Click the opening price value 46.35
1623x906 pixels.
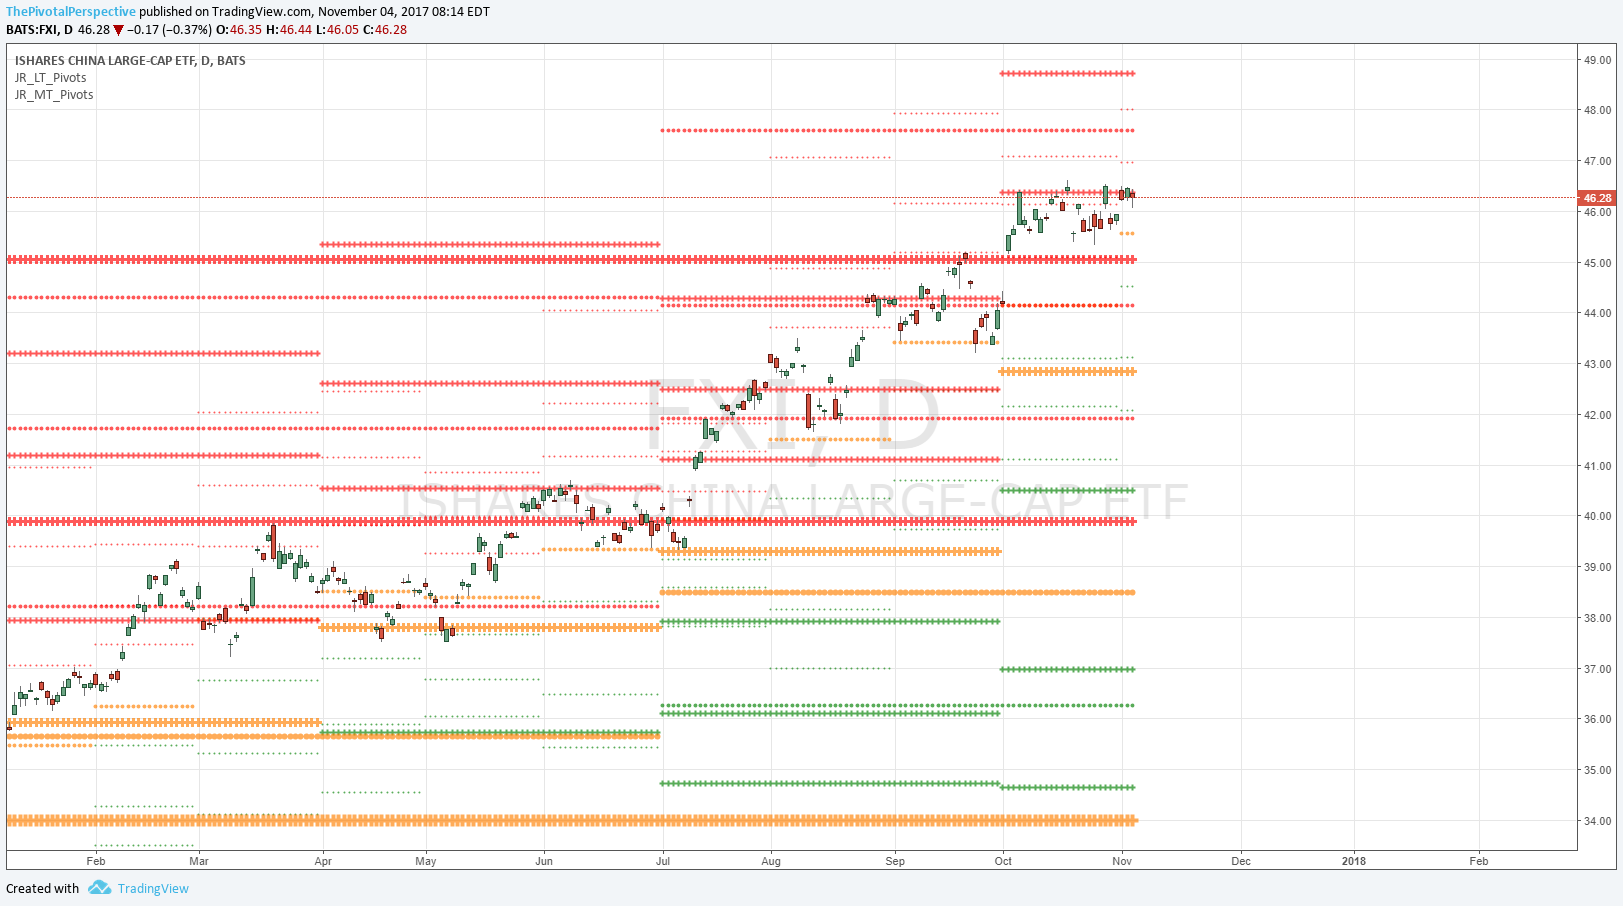tap(246, 30)
